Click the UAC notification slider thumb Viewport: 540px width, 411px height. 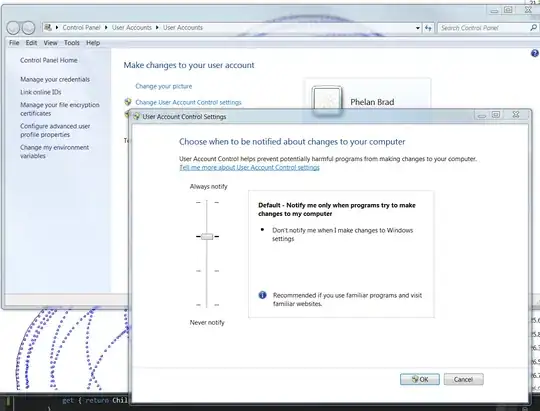pos(207,236)
